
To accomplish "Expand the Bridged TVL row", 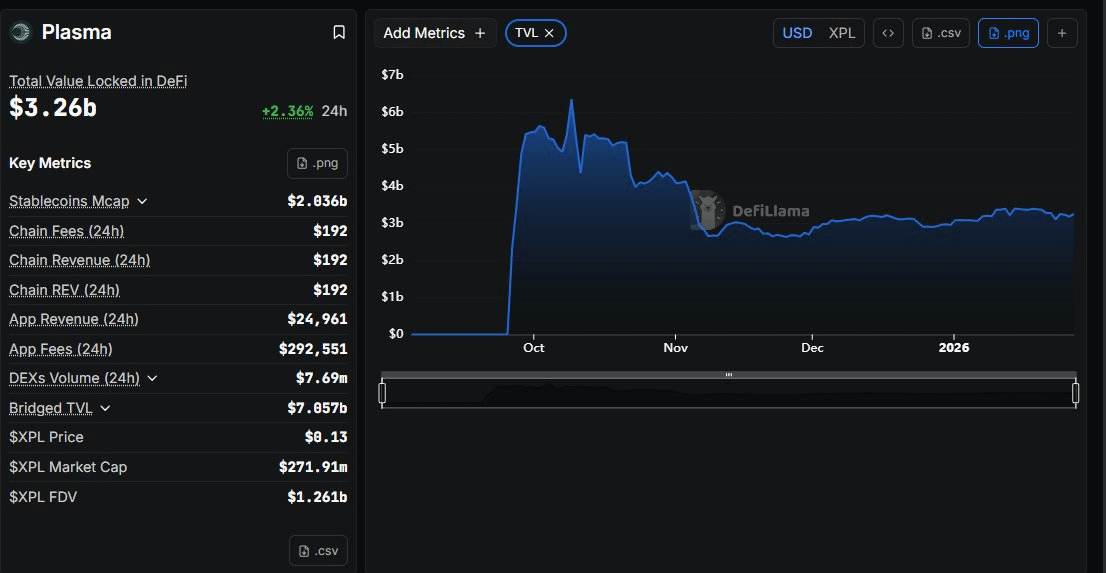I will click(105, 408).
